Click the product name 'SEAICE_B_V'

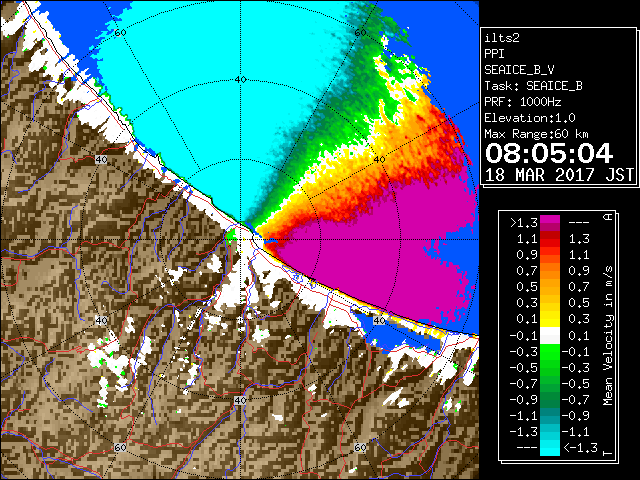pos(519,70)
